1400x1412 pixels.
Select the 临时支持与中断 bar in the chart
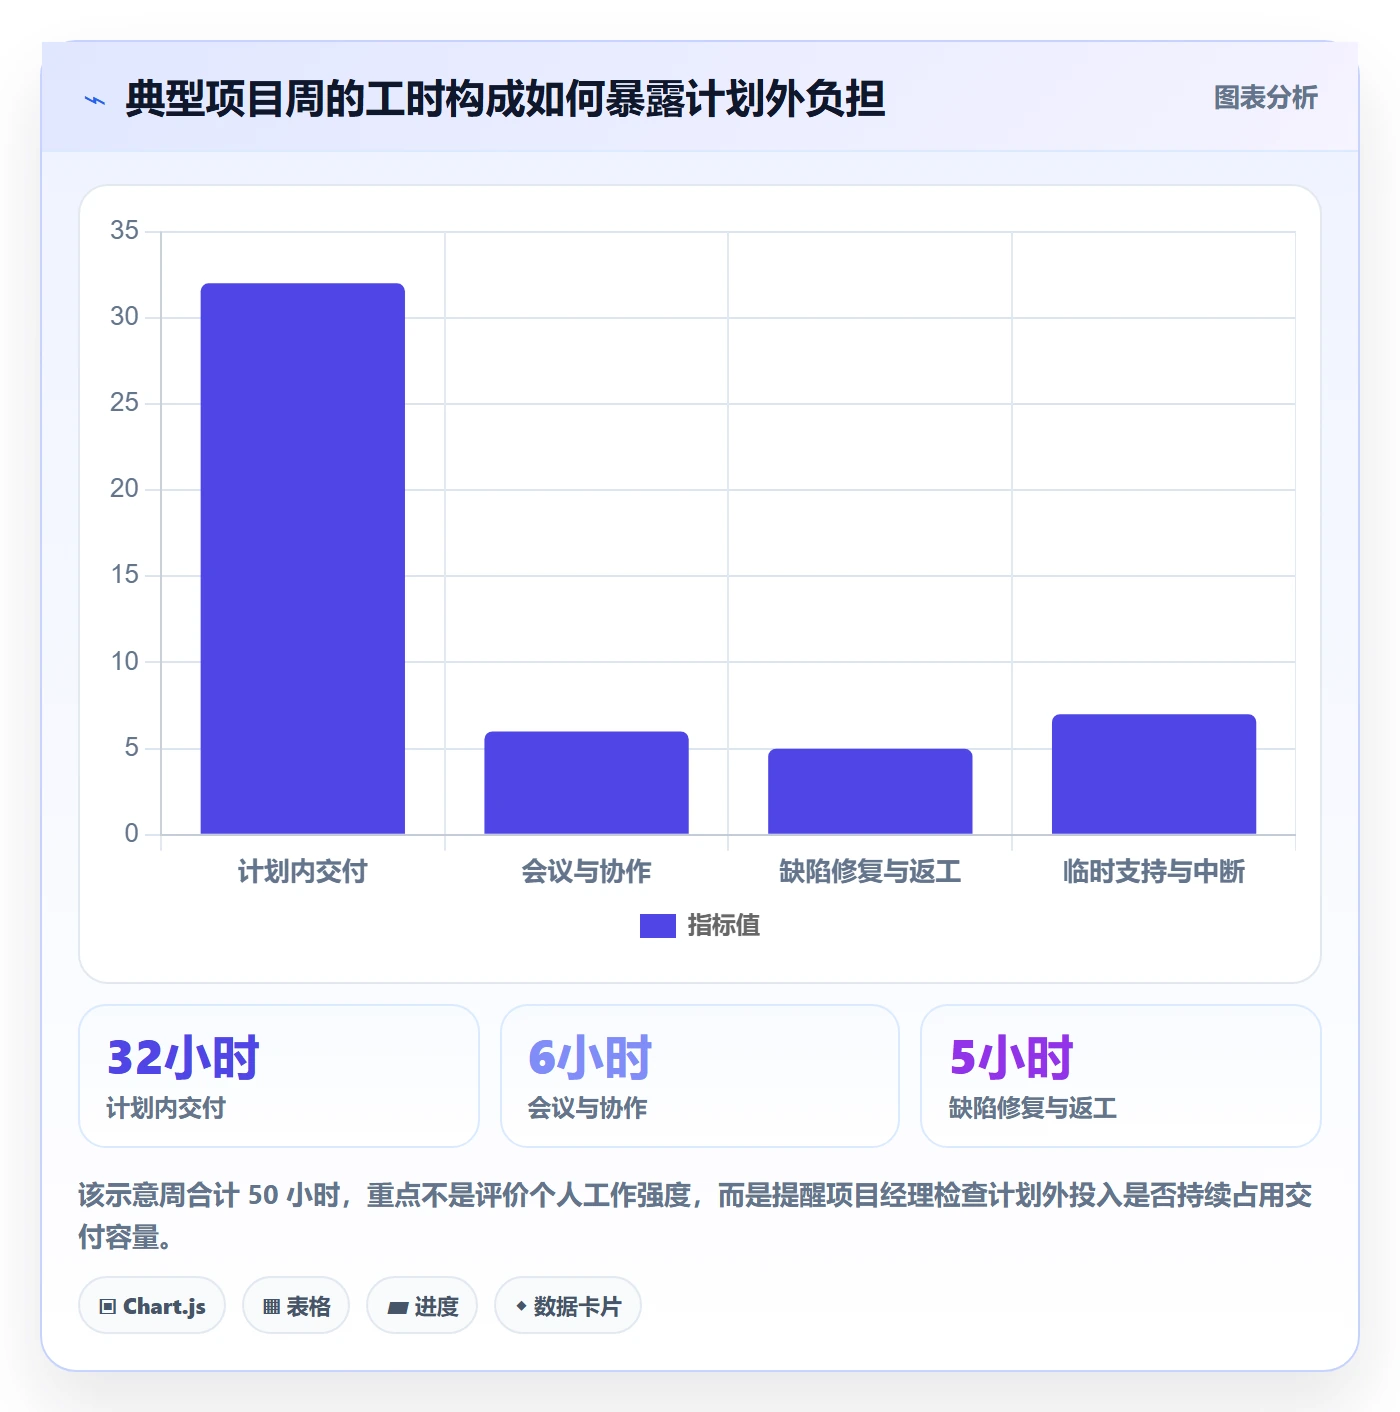1154,774
